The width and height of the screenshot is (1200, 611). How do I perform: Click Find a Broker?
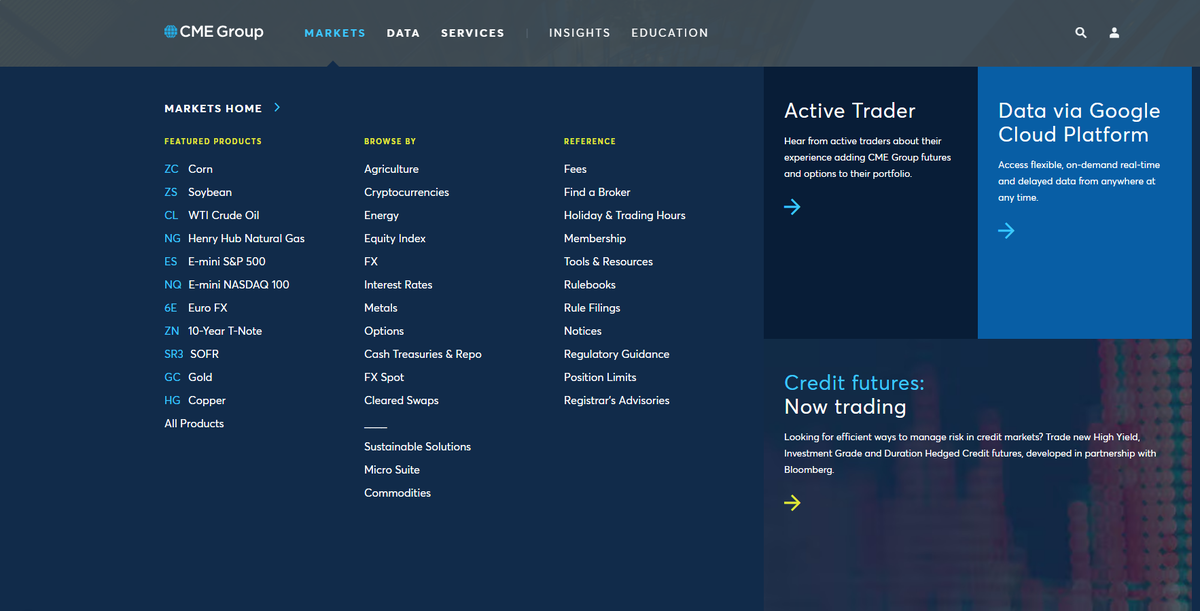[597, 192]
